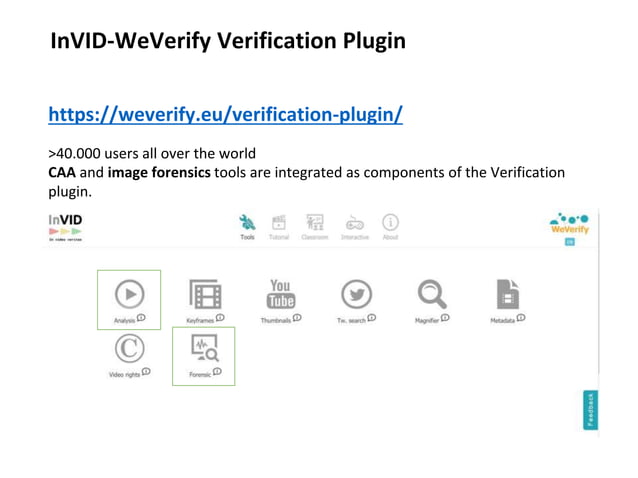The image size is (638, 478).
Task: Open the Forensic image analysis tool
Action: [x=205, y=348]
